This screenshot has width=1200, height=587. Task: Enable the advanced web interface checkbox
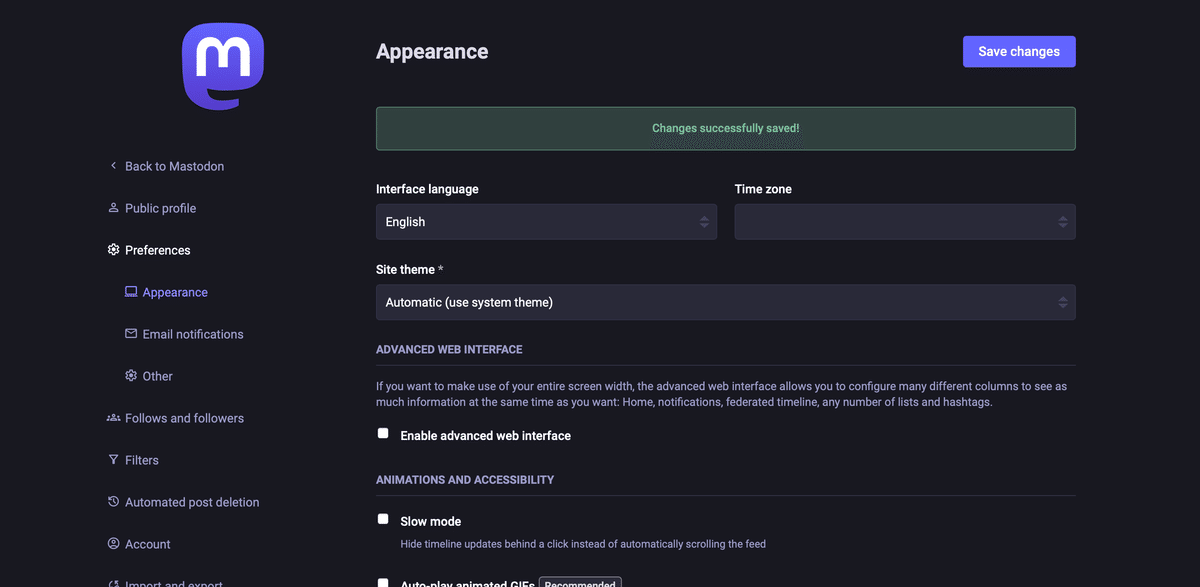pos(383,434)
